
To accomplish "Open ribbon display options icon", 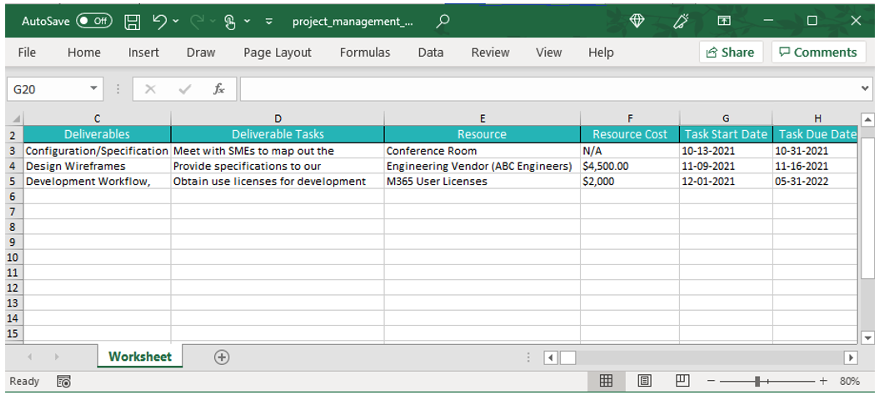I will coord(724,21).
